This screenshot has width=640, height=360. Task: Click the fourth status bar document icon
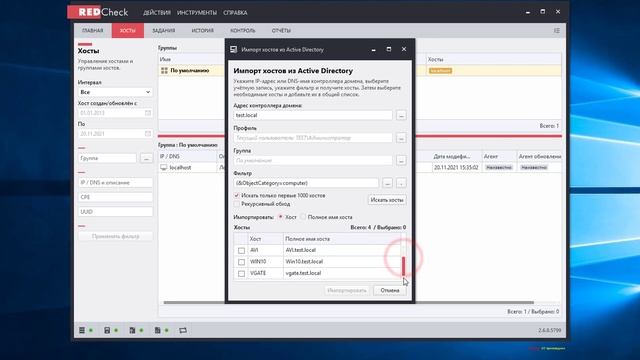tap(158, 330)
